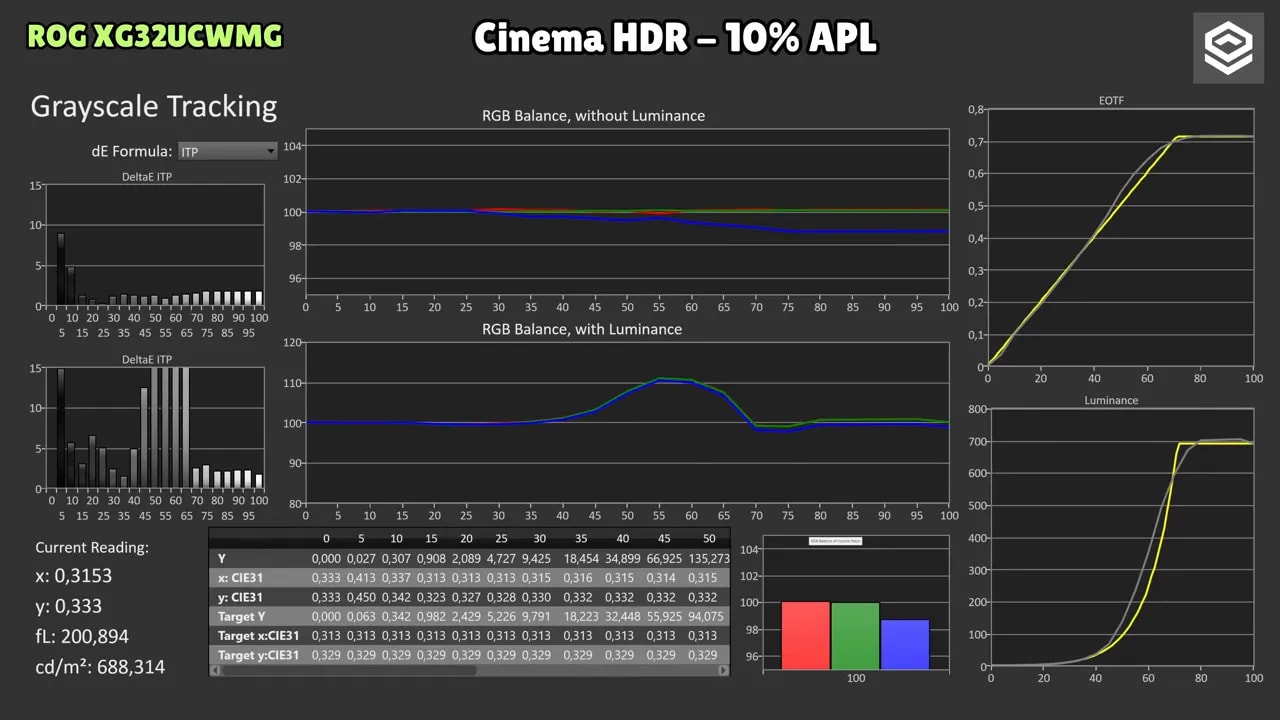Click the cd/m²: 688,314 reading
1280x720 pixels.
(100, 666)
